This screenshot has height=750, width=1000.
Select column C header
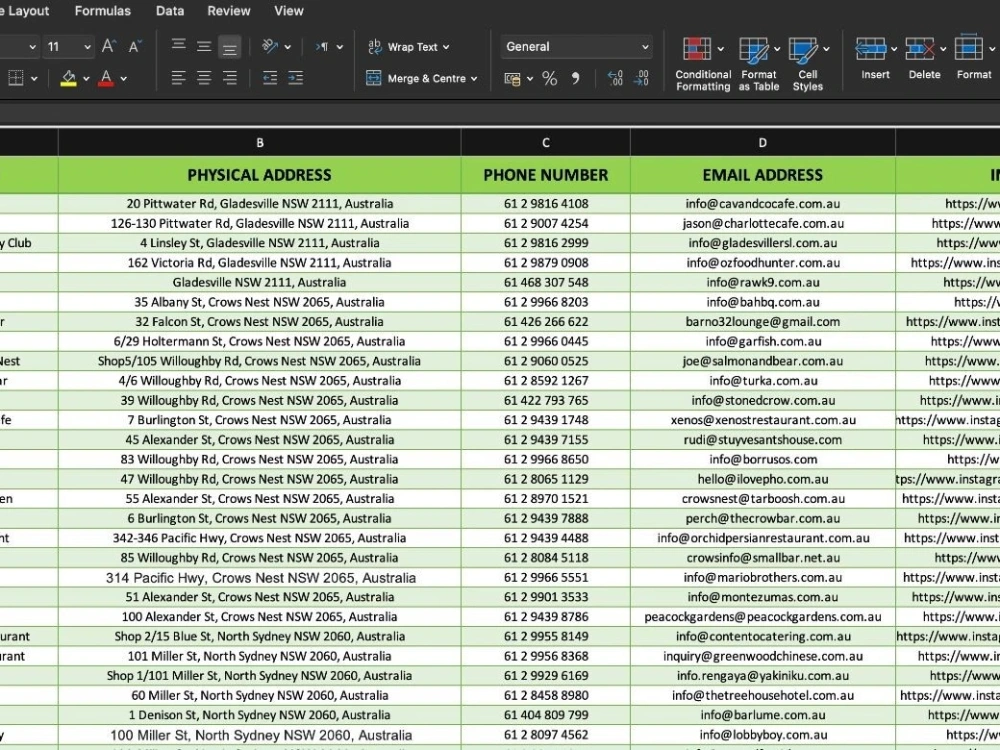coord(546,143)
